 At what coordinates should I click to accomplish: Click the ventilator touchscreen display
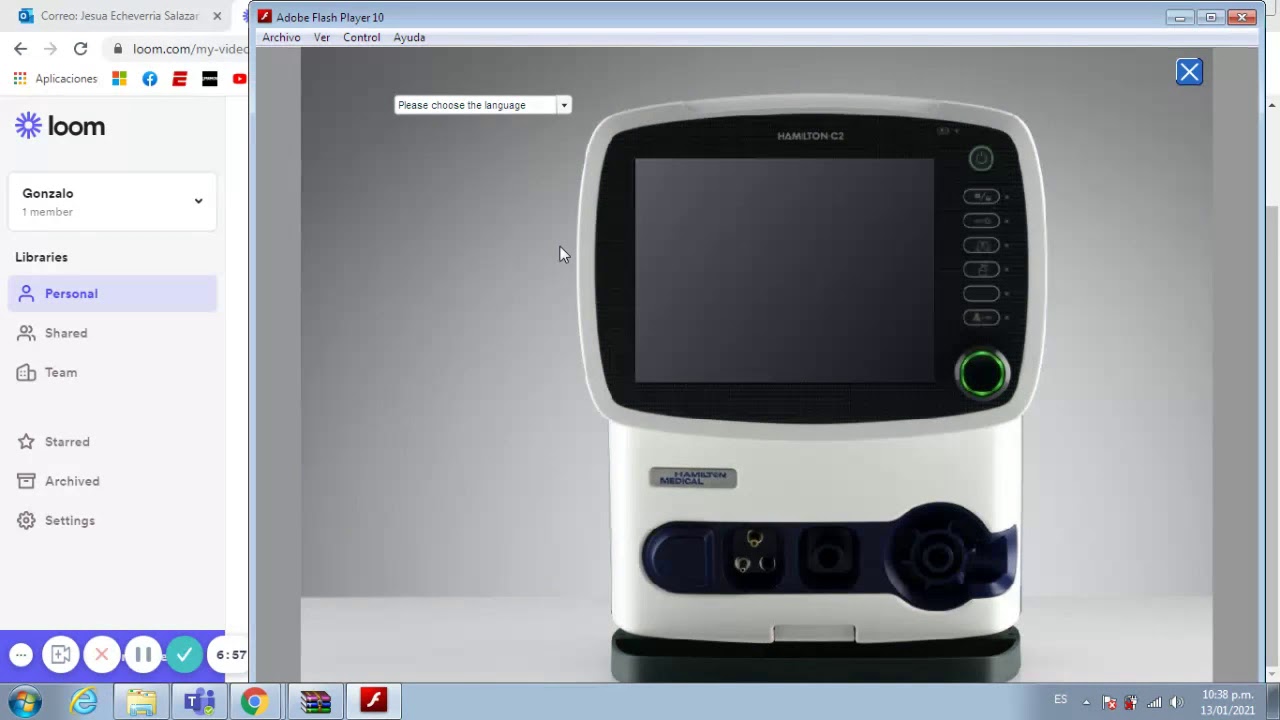tap(784, 270)
